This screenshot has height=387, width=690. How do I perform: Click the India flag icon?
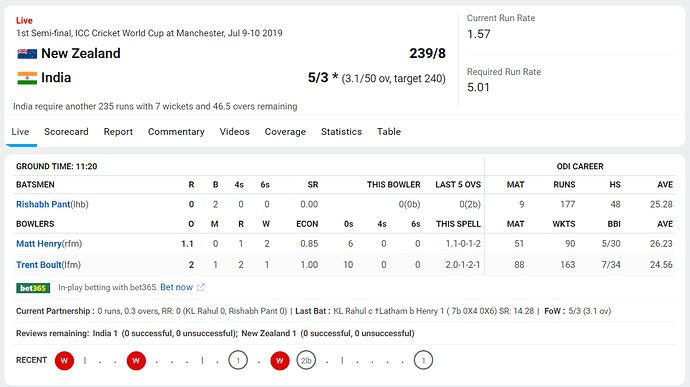(x=27, y=78)
